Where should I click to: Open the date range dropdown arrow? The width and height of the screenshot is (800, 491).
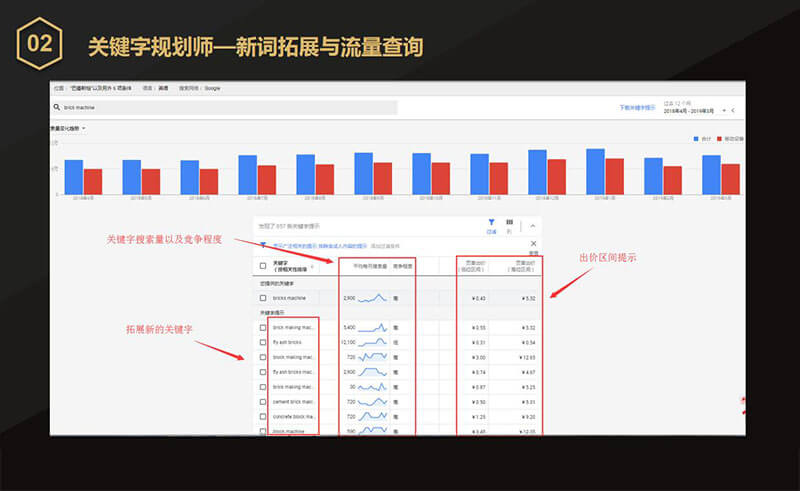click(724, 111)
